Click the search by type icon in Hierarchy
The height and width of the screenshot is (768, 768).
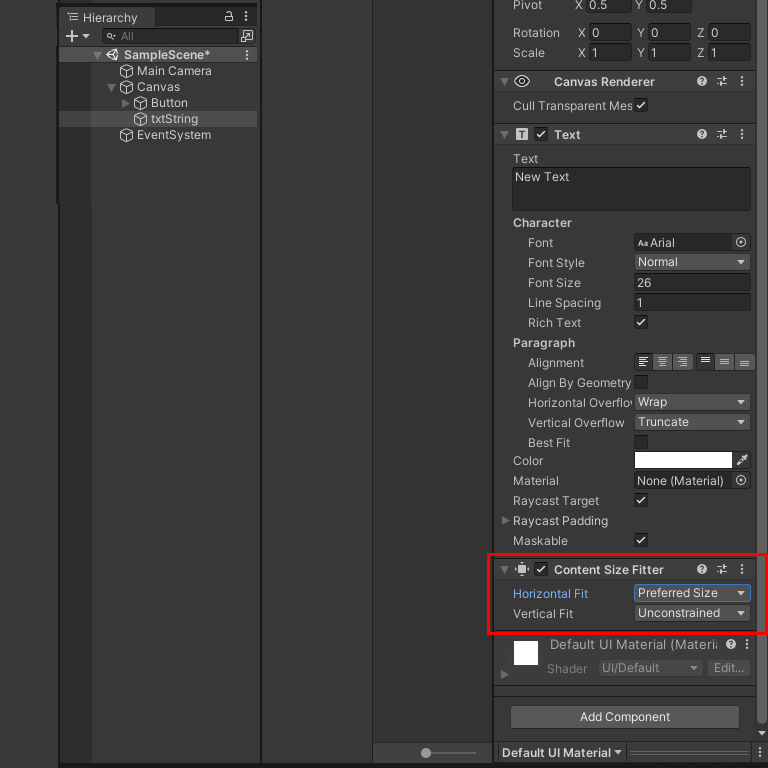(x=247, y=36)
